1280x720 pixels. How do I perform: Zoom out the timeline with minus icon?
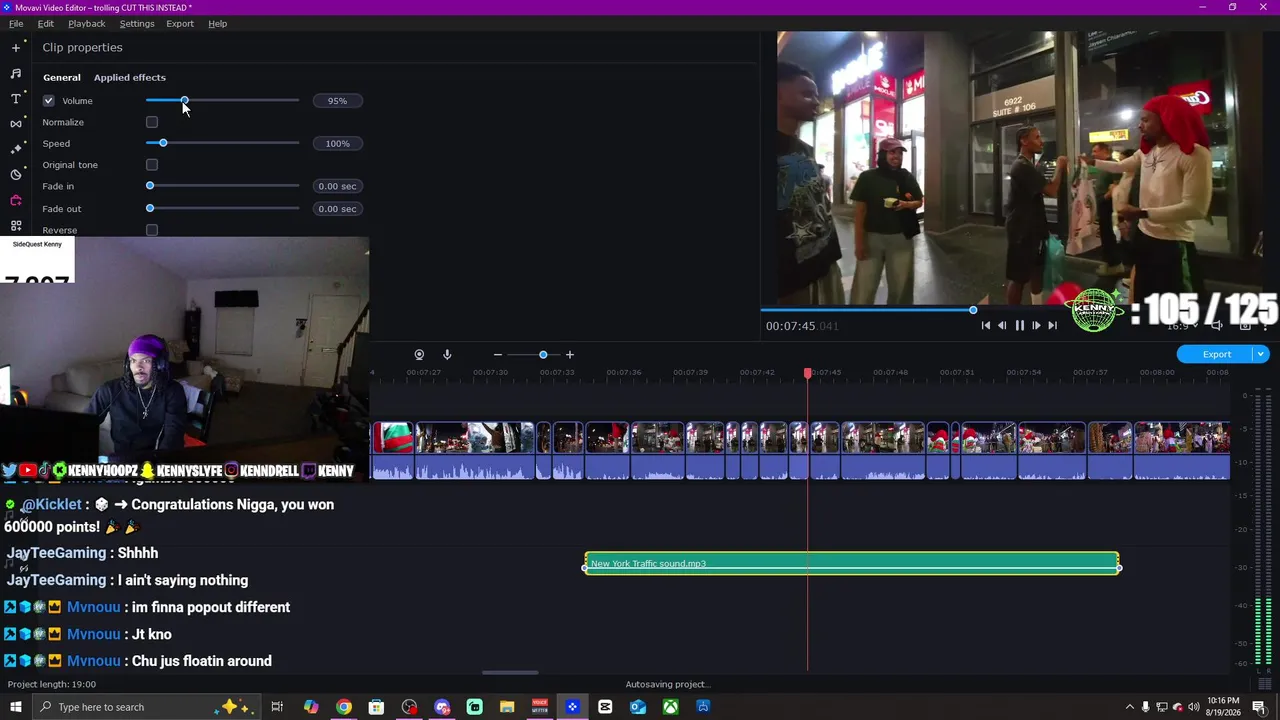tap(498, 355)
